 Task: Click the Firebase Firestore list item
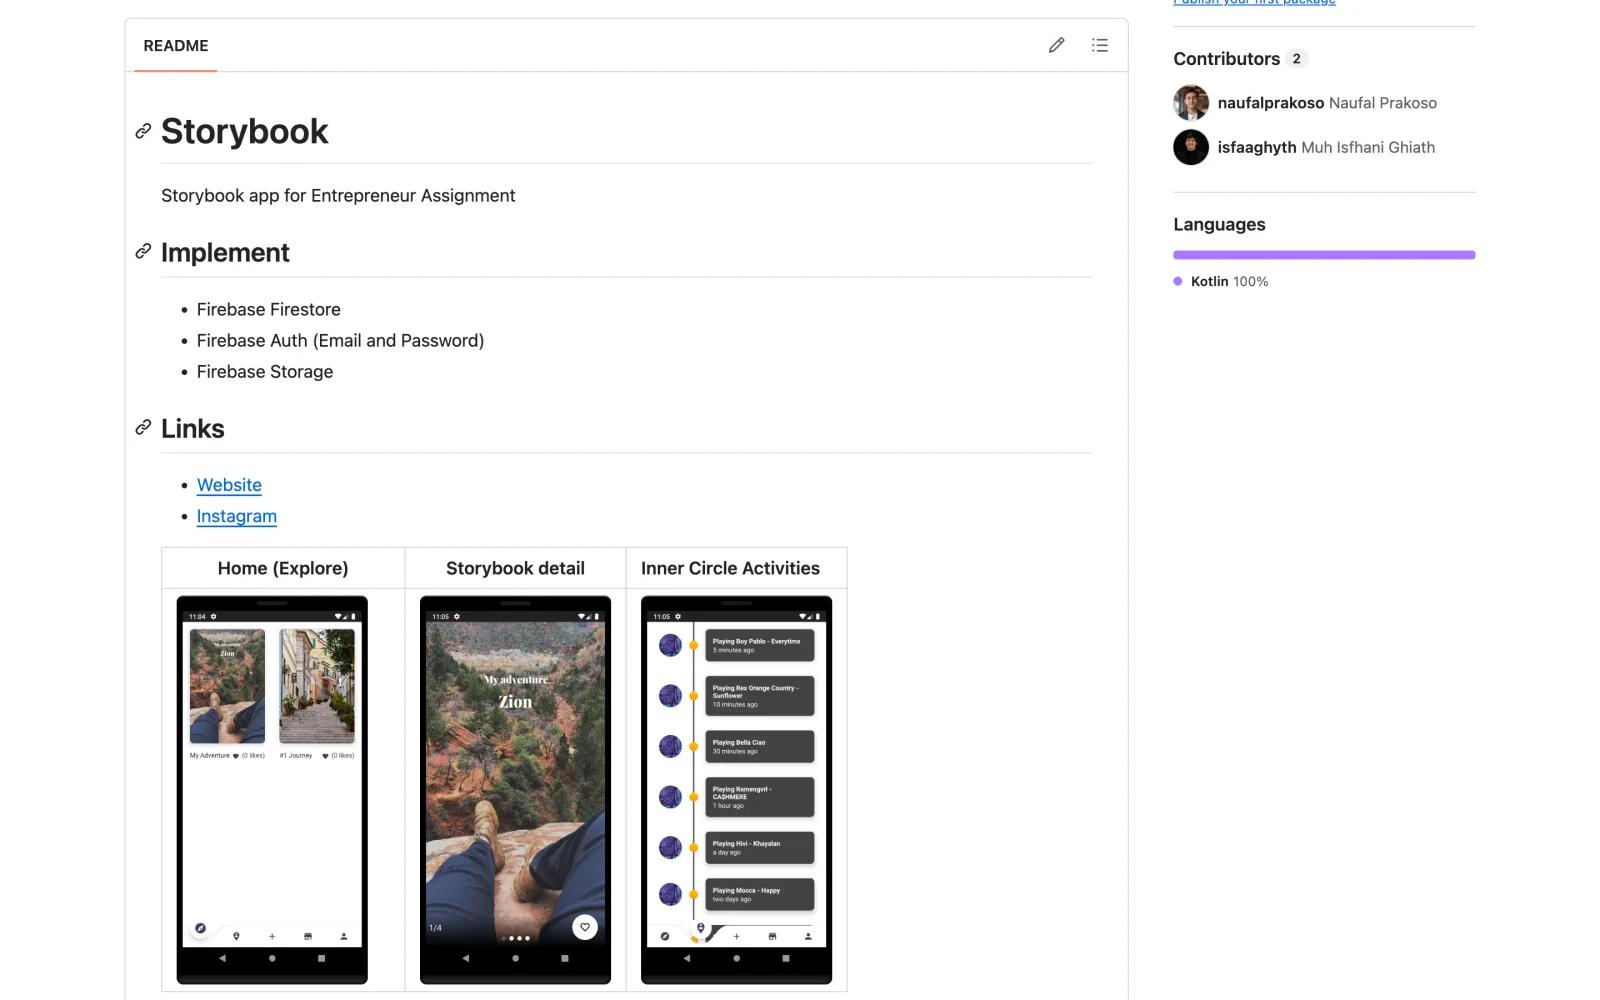[x=269, y=310]
